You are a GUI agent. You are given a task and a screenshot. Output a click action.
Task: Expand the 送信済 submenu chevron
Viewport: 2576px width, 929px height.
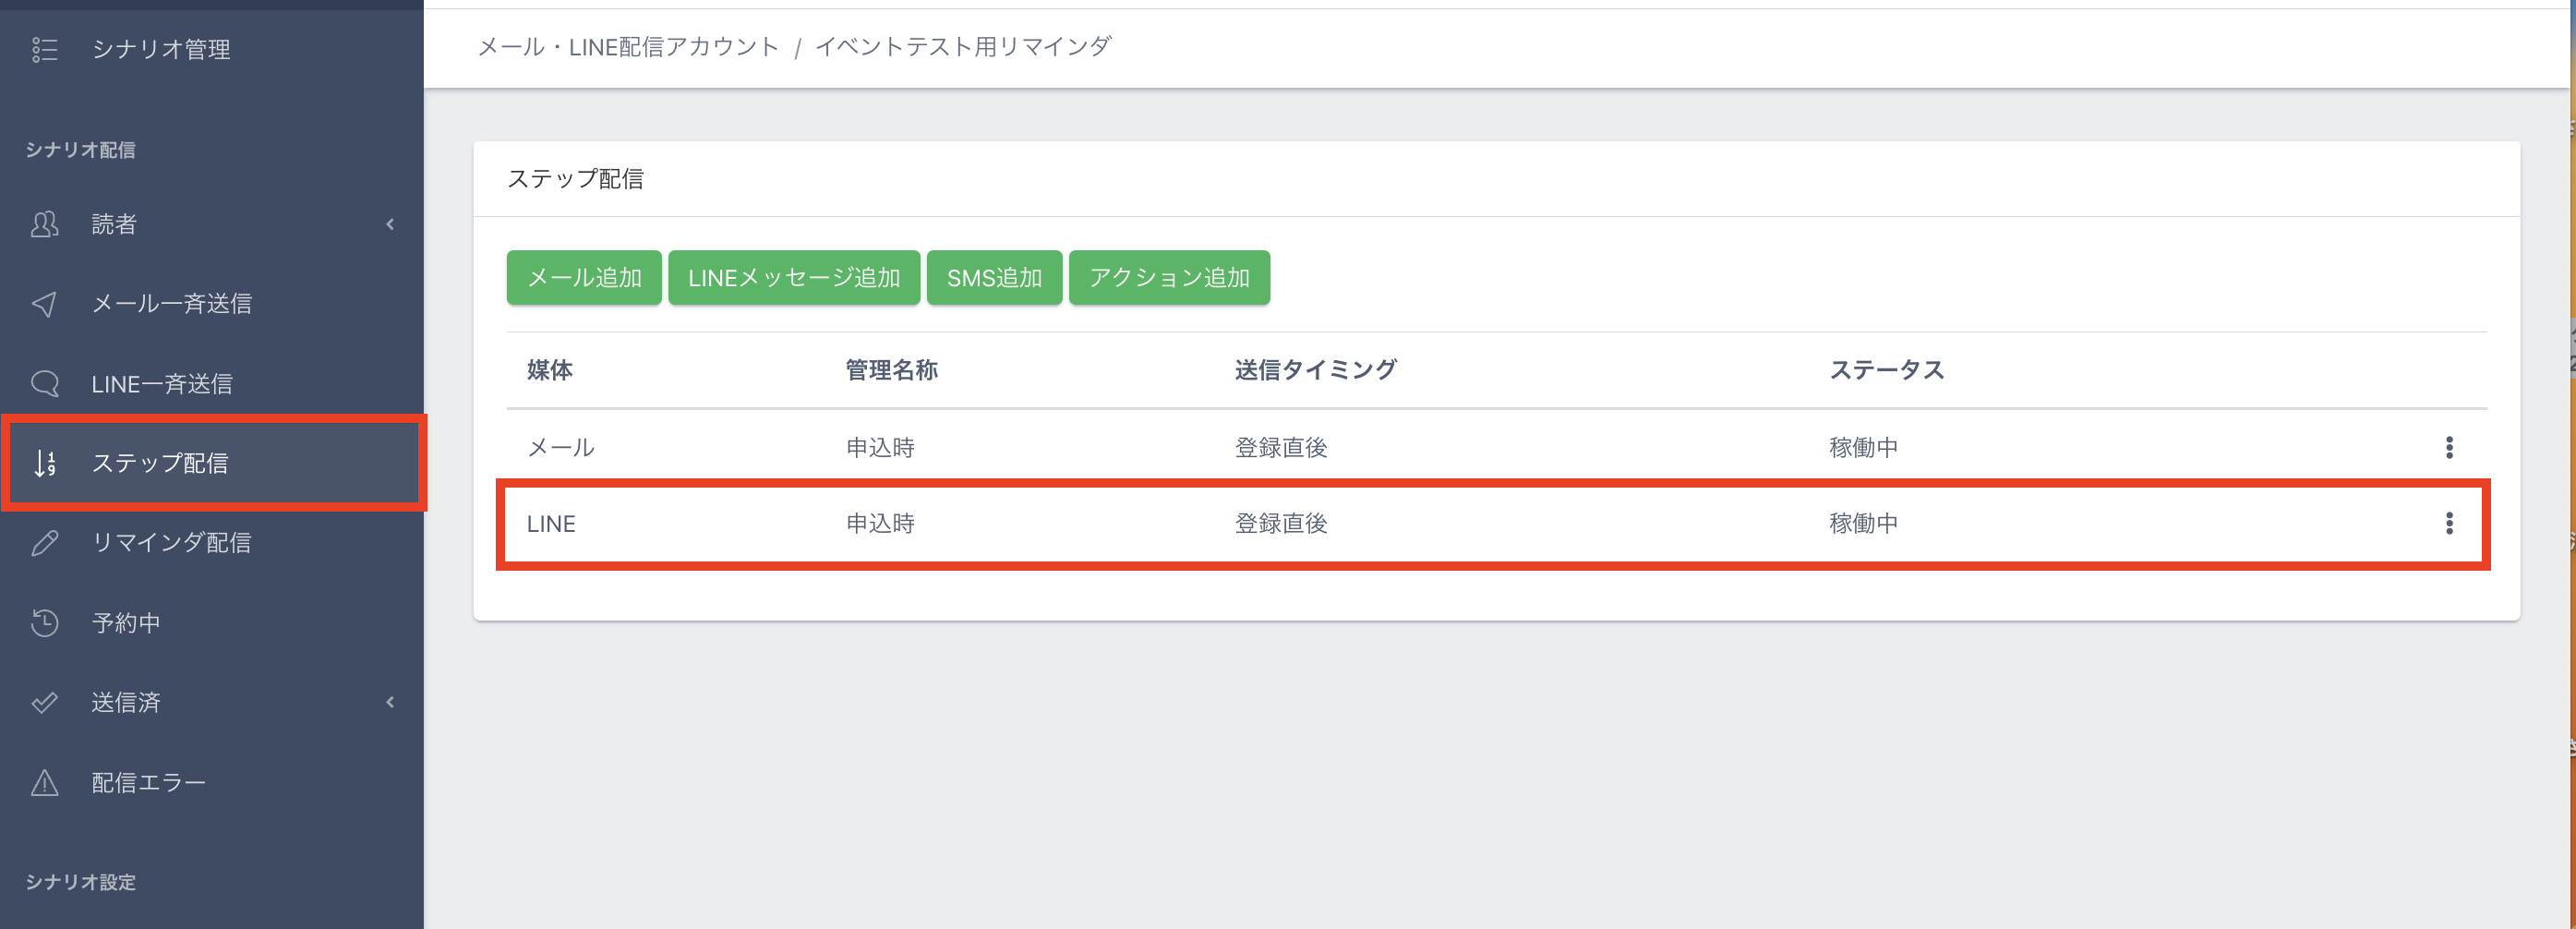(390, 702)
